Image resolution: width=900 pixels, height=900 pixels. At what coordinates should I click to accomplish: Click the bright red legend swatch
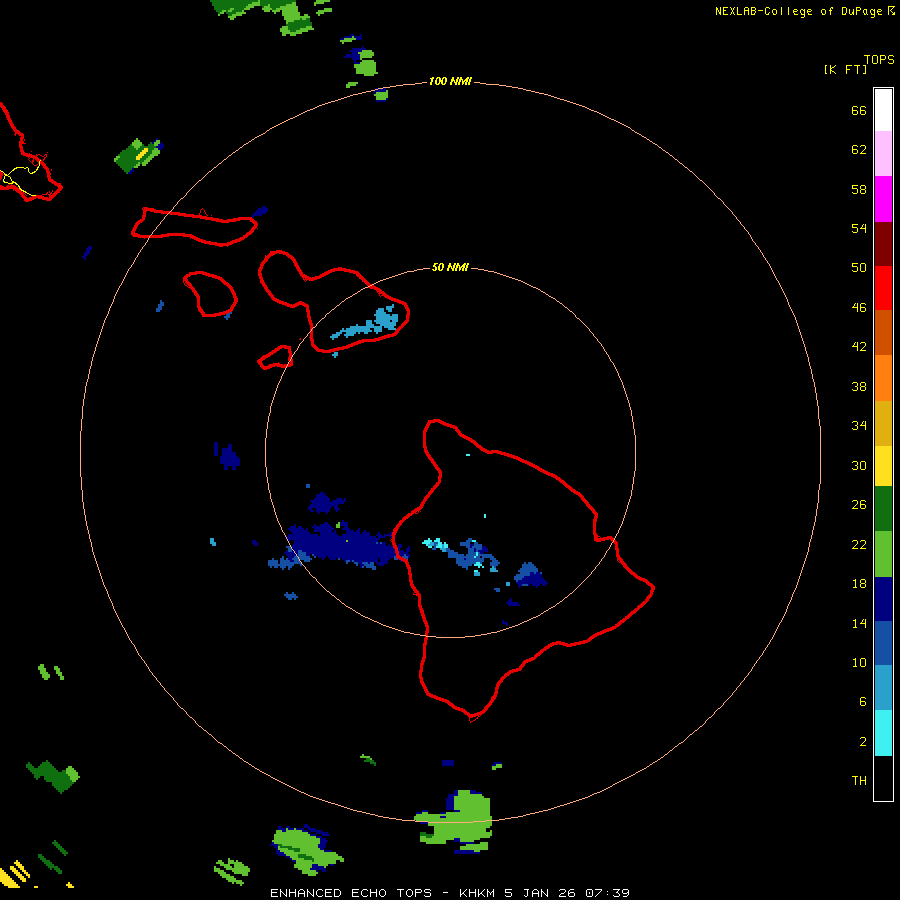pyautogui.click(x=883, y=288)
